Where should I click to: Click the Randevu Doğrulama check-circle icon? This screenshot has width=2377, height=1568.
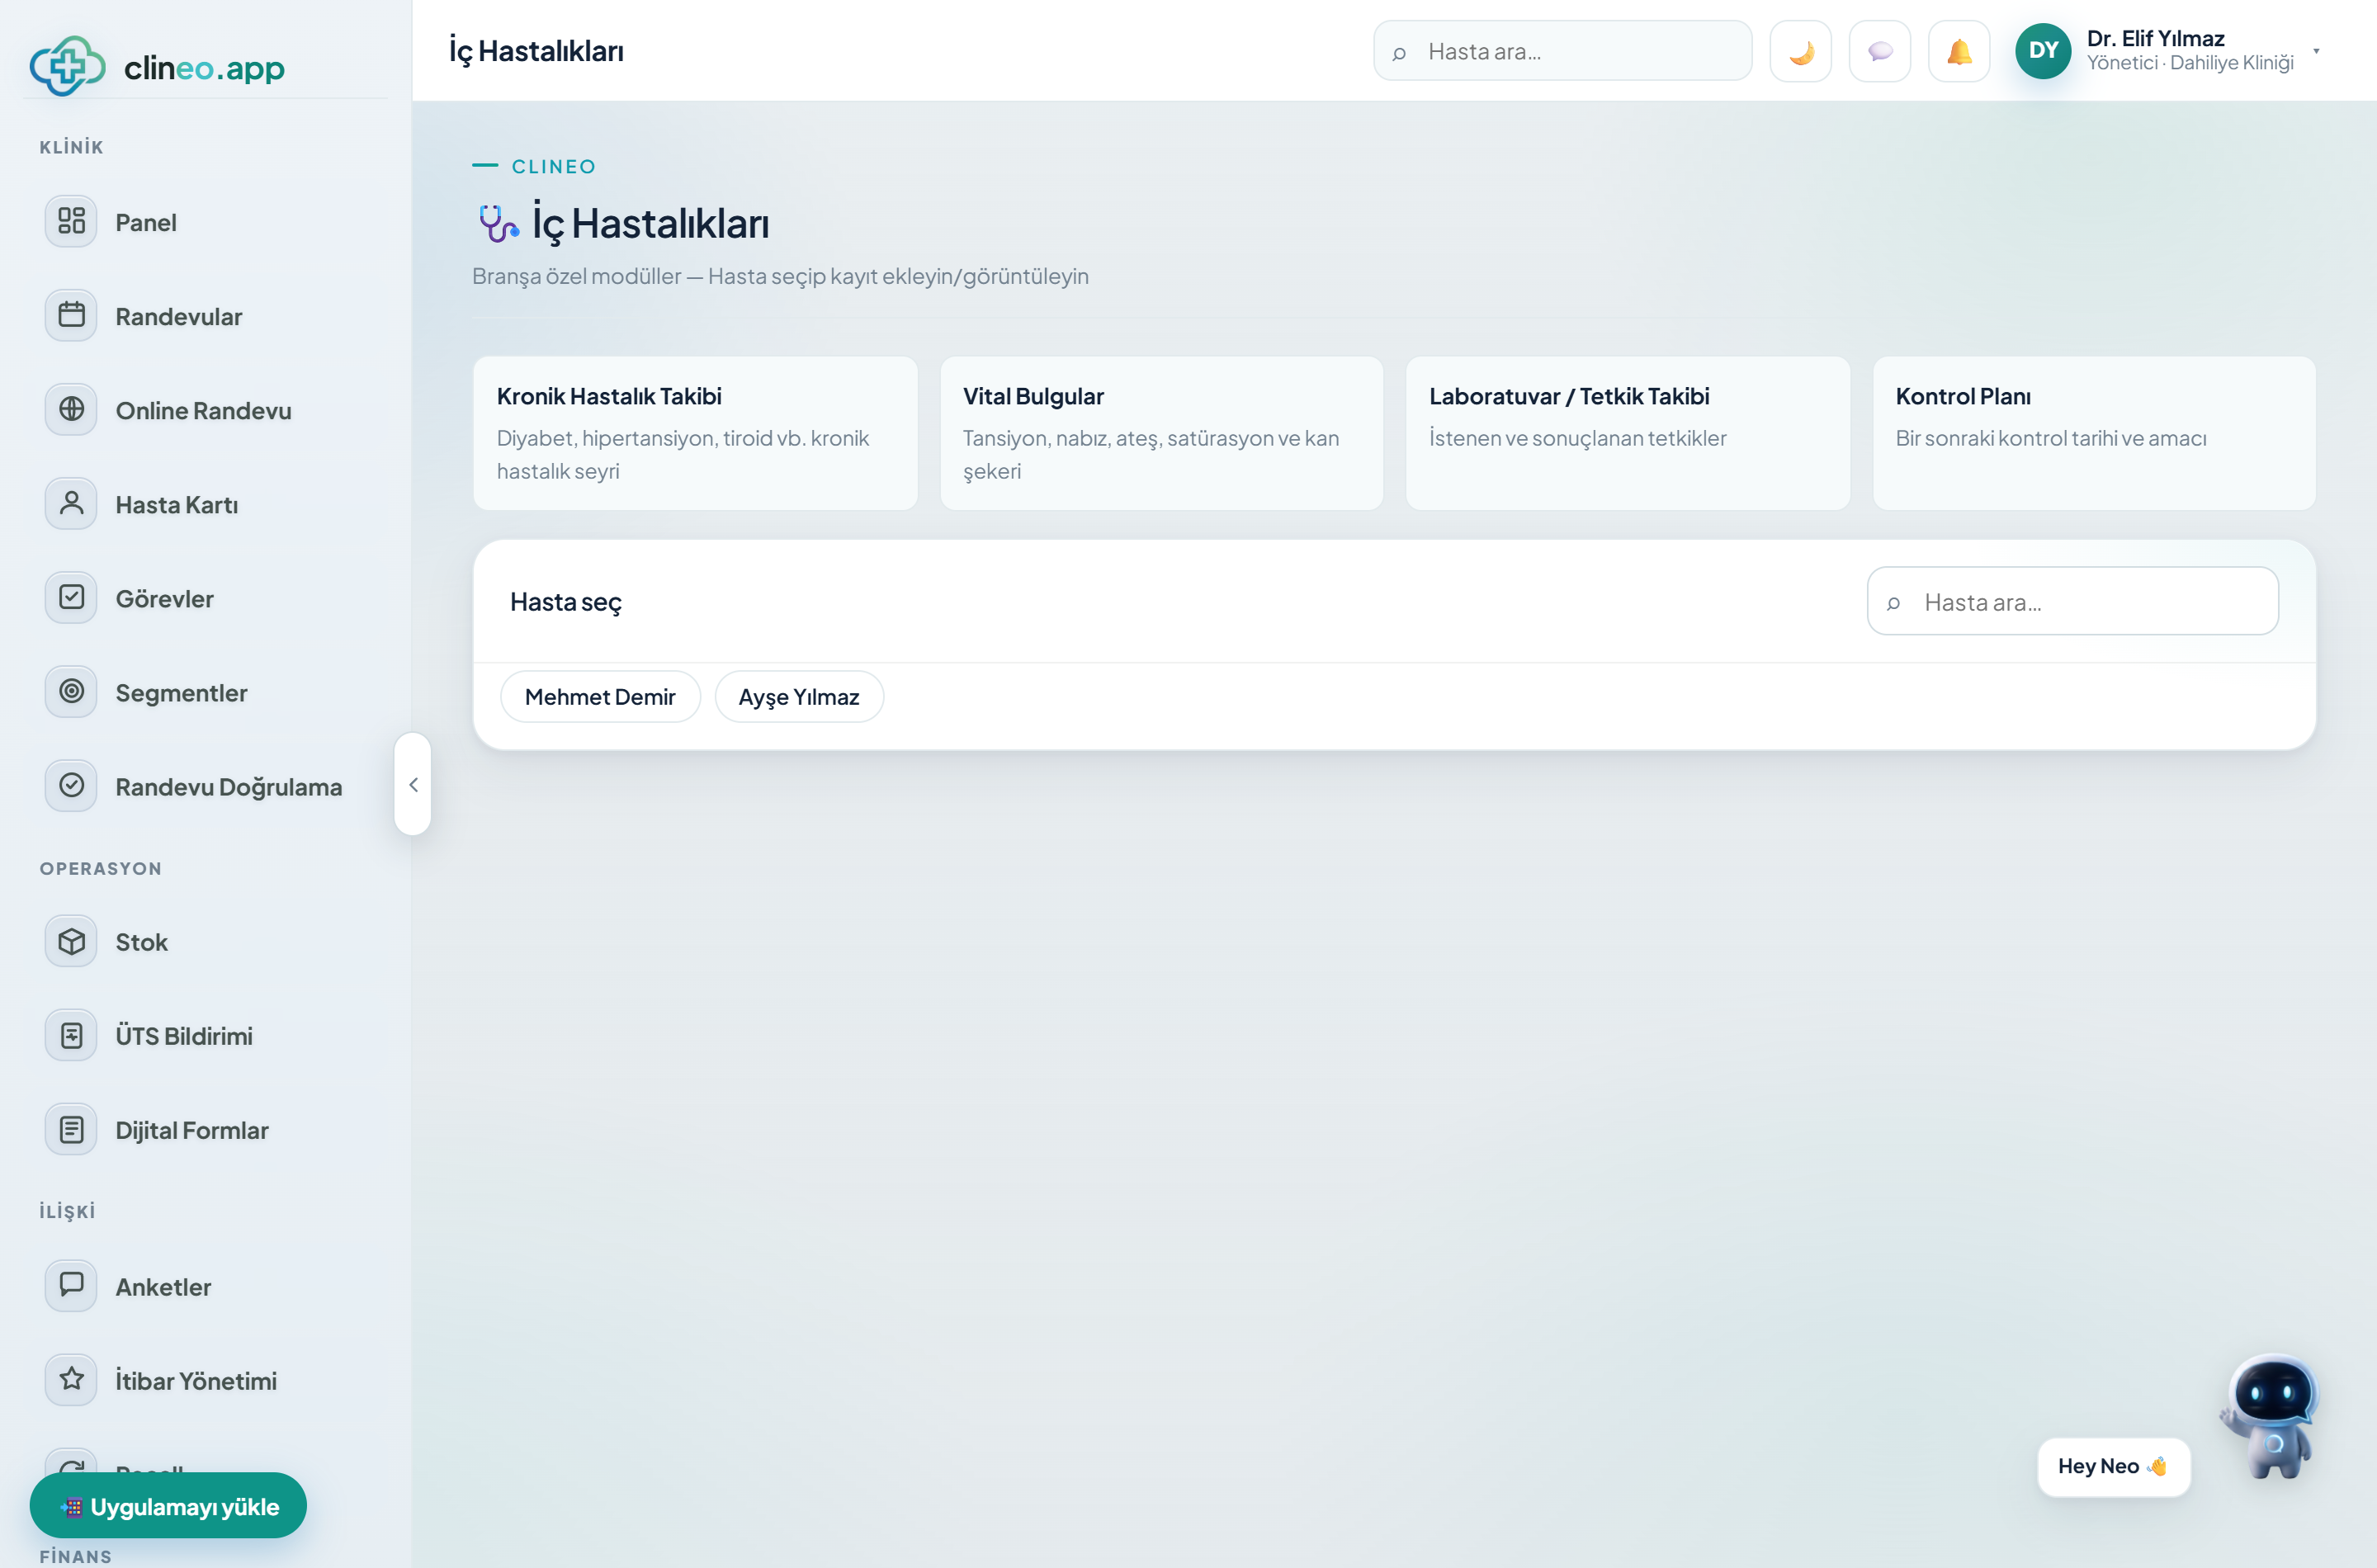pyautogui.click(x=71, y=785)
